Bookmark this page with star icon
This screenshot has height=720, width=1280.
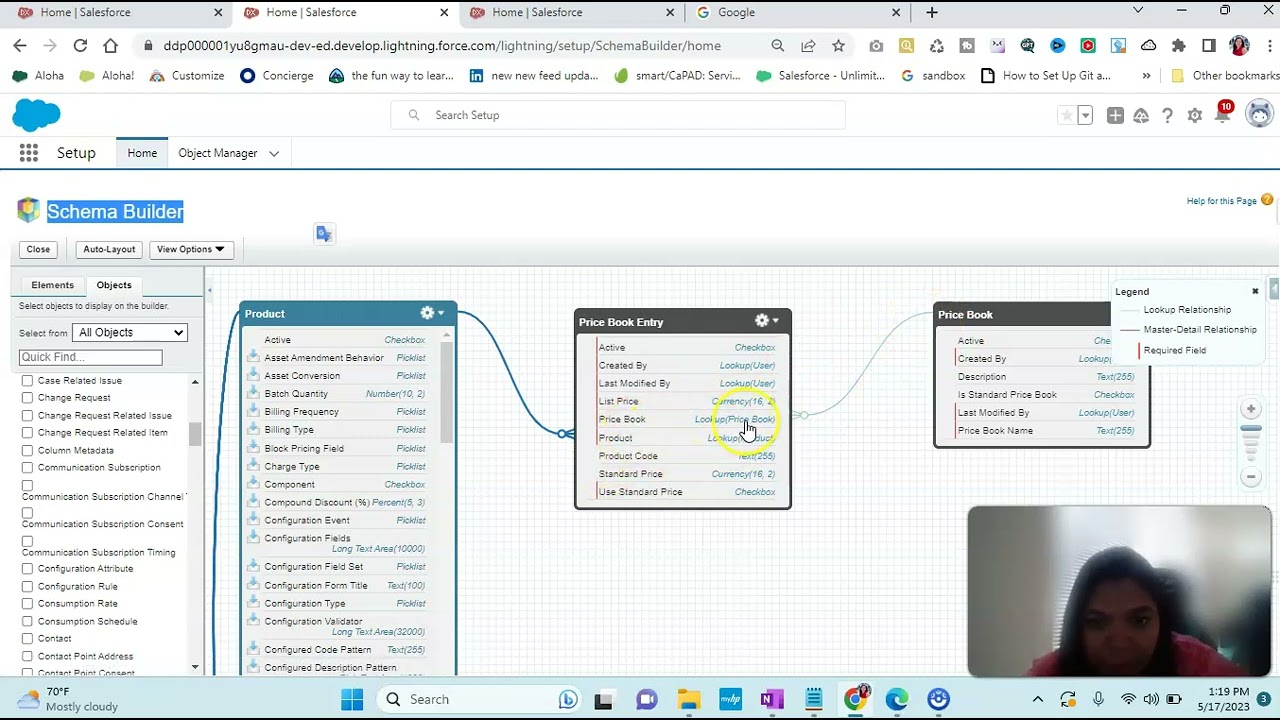click(x=838, y=45)
